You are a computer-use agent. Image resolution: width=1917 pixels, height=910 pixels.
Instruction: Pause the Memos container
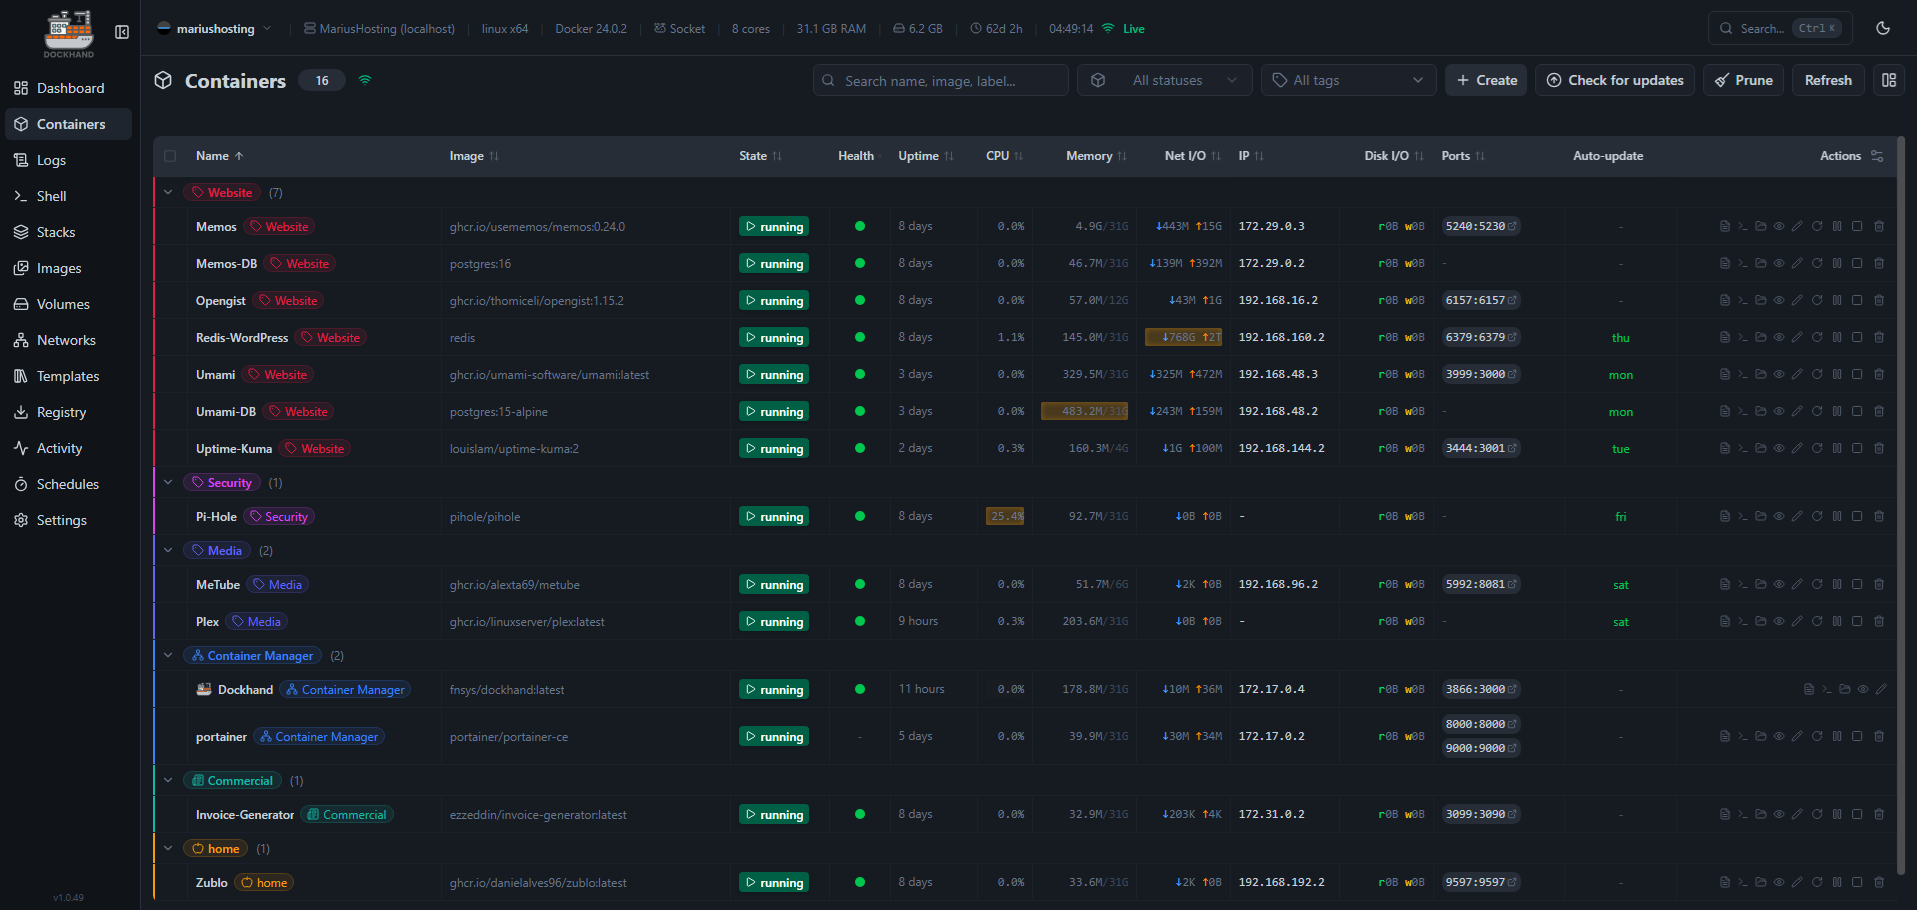pyautogui.click(x=1837, y=227)
